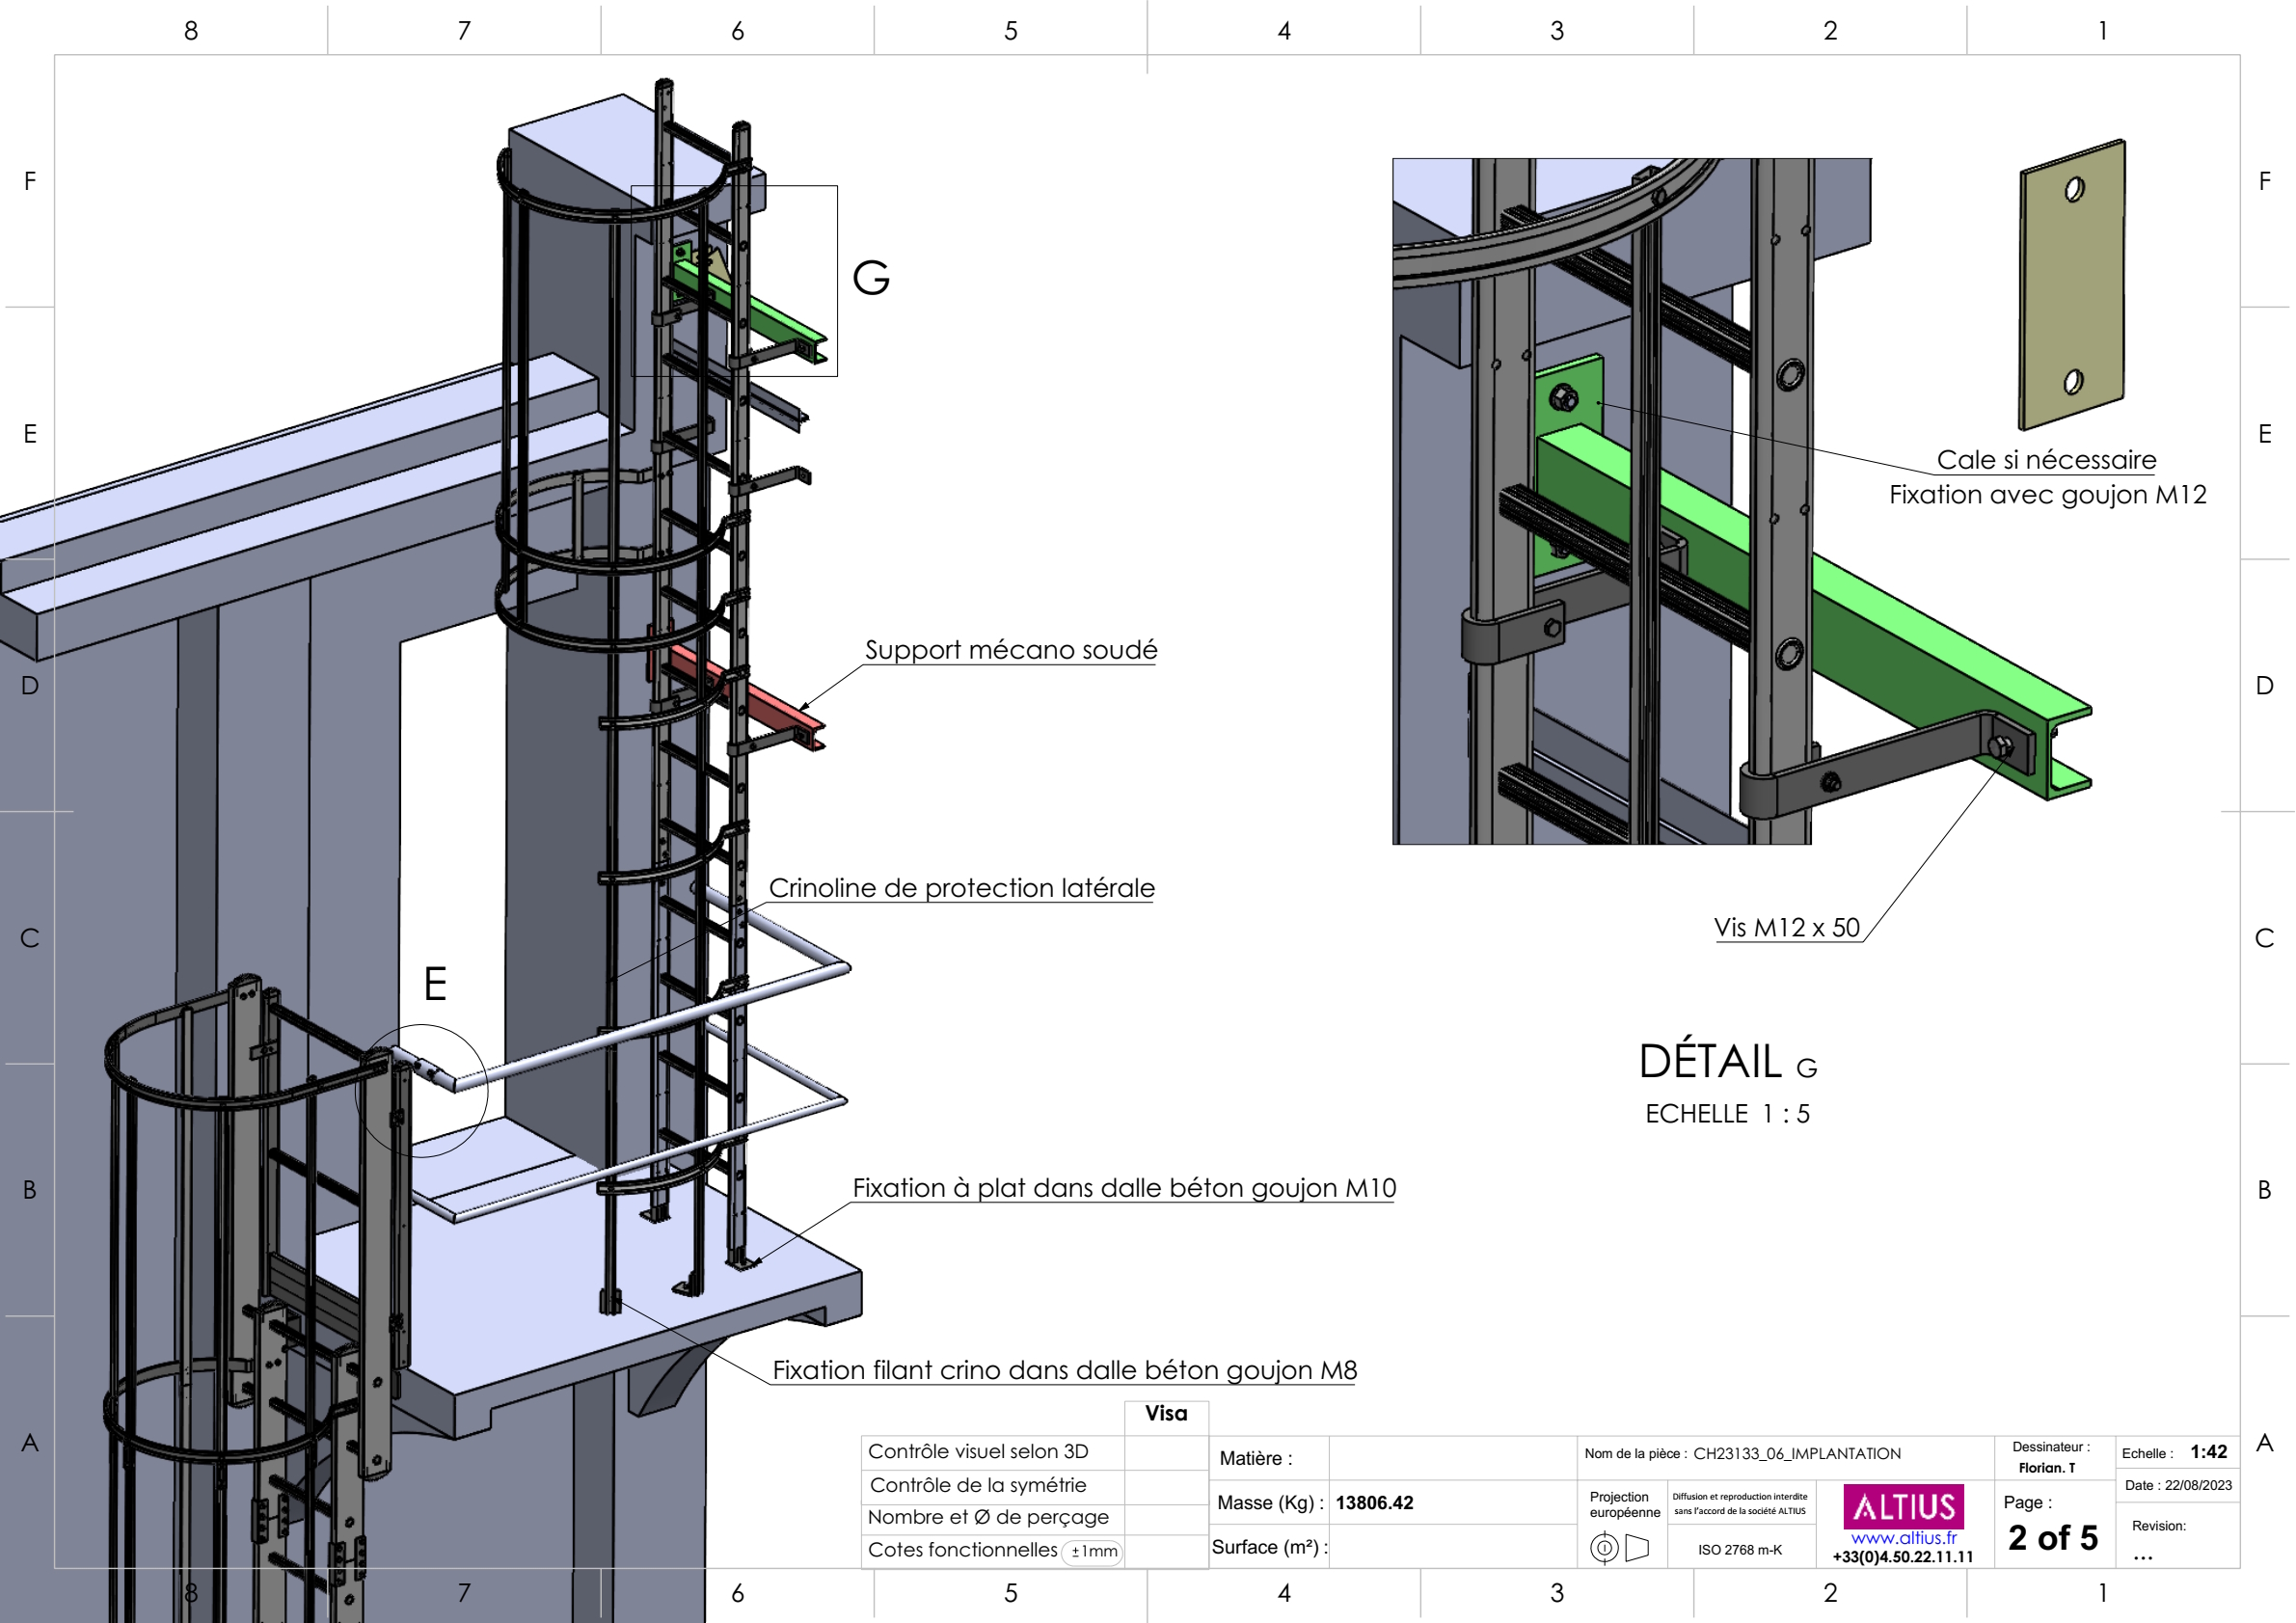Click the empty Visa cell for Contrôle visuel
Screen dimensions: 2296x1623
(1166, 1453)
